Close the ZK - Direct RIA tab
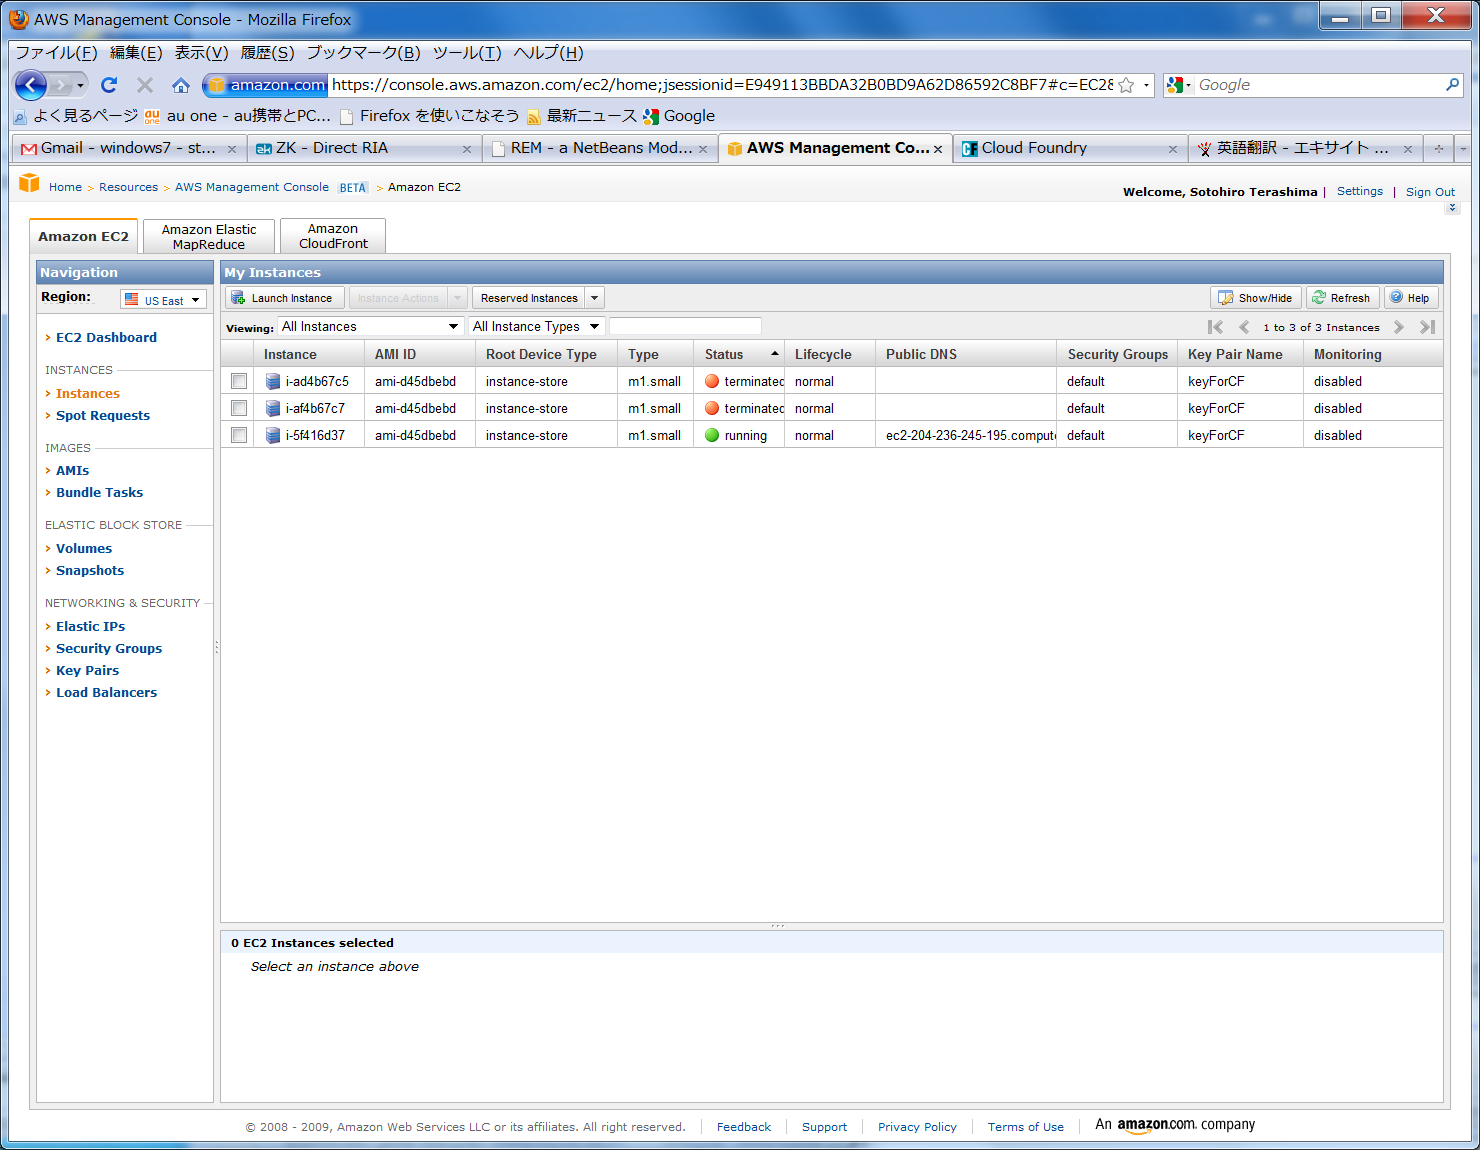 click(x=467, y=149)
